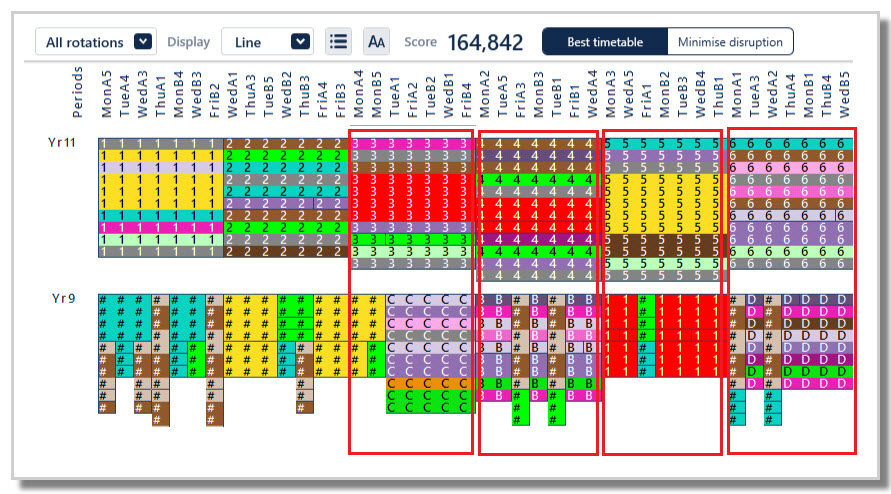Screen dimensions: 891x494
Task: Click the Yr9 row label
Action: tap(64, 298)
